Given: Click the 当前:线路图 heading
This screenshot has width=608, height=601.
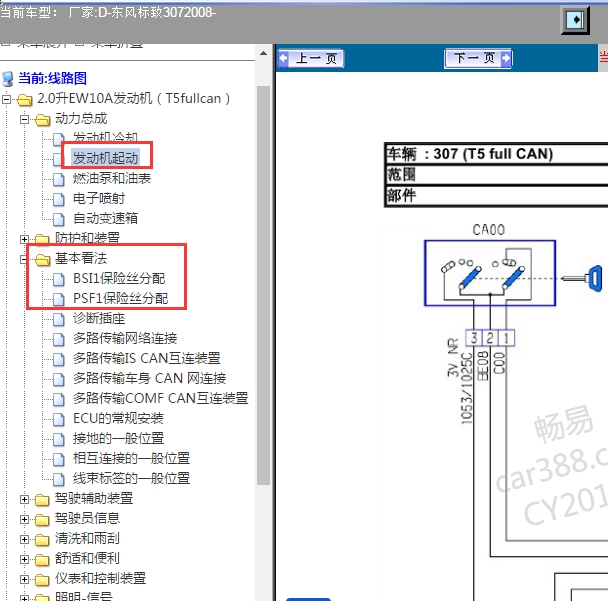Looking at the screenshot, I should tap(52, 78).
